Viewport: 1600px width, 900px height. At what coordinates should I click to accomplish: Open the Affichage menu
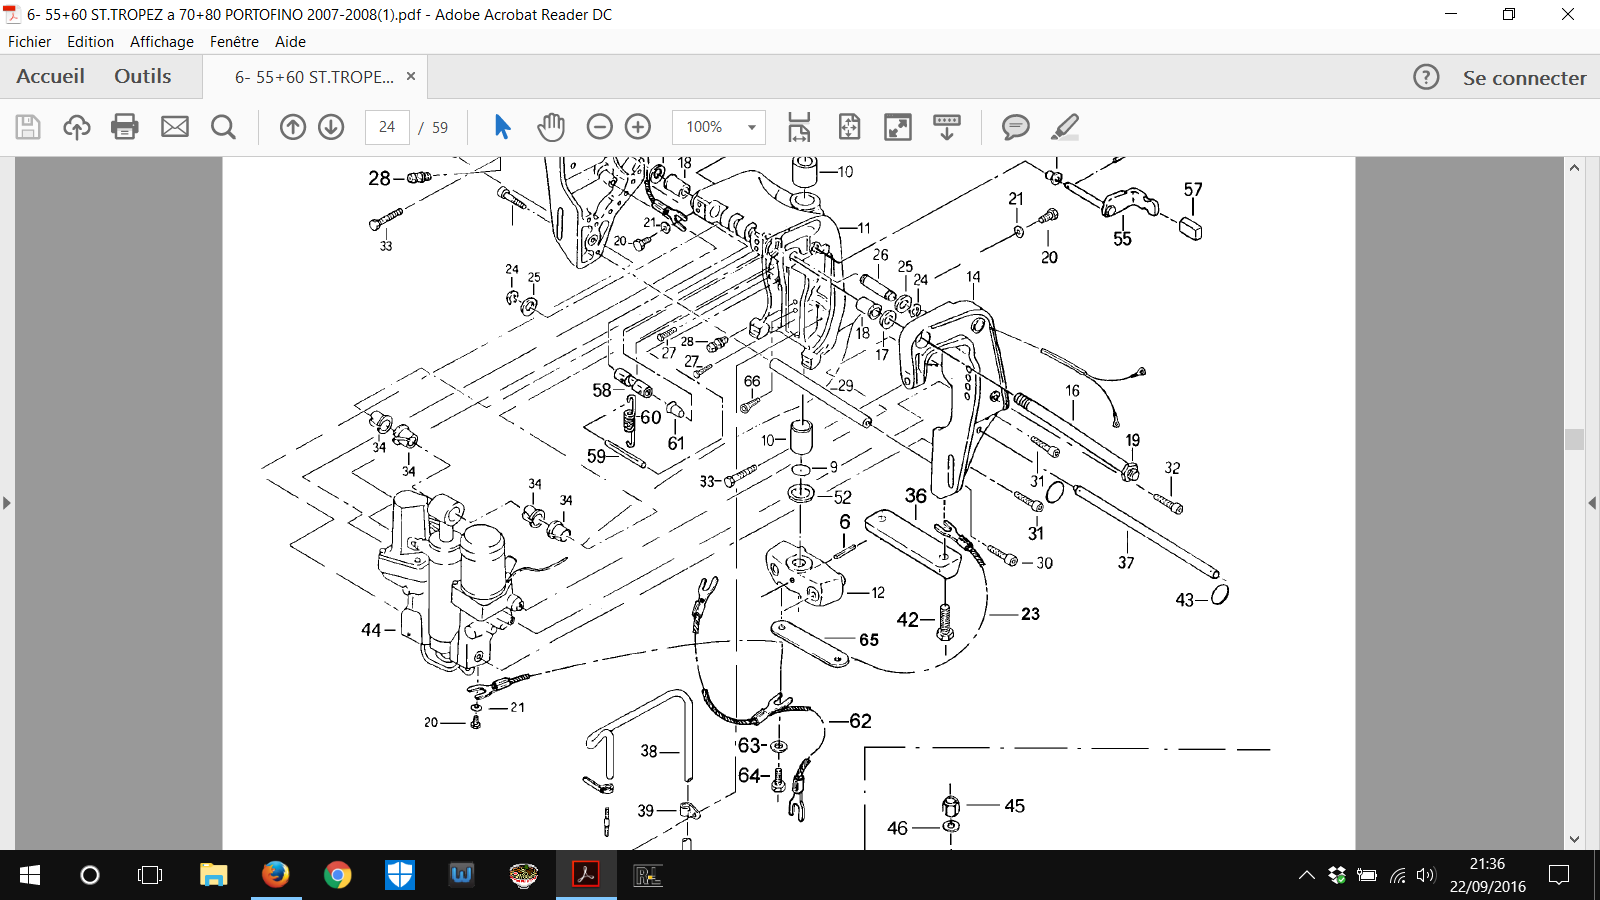[x=162, y=42]
